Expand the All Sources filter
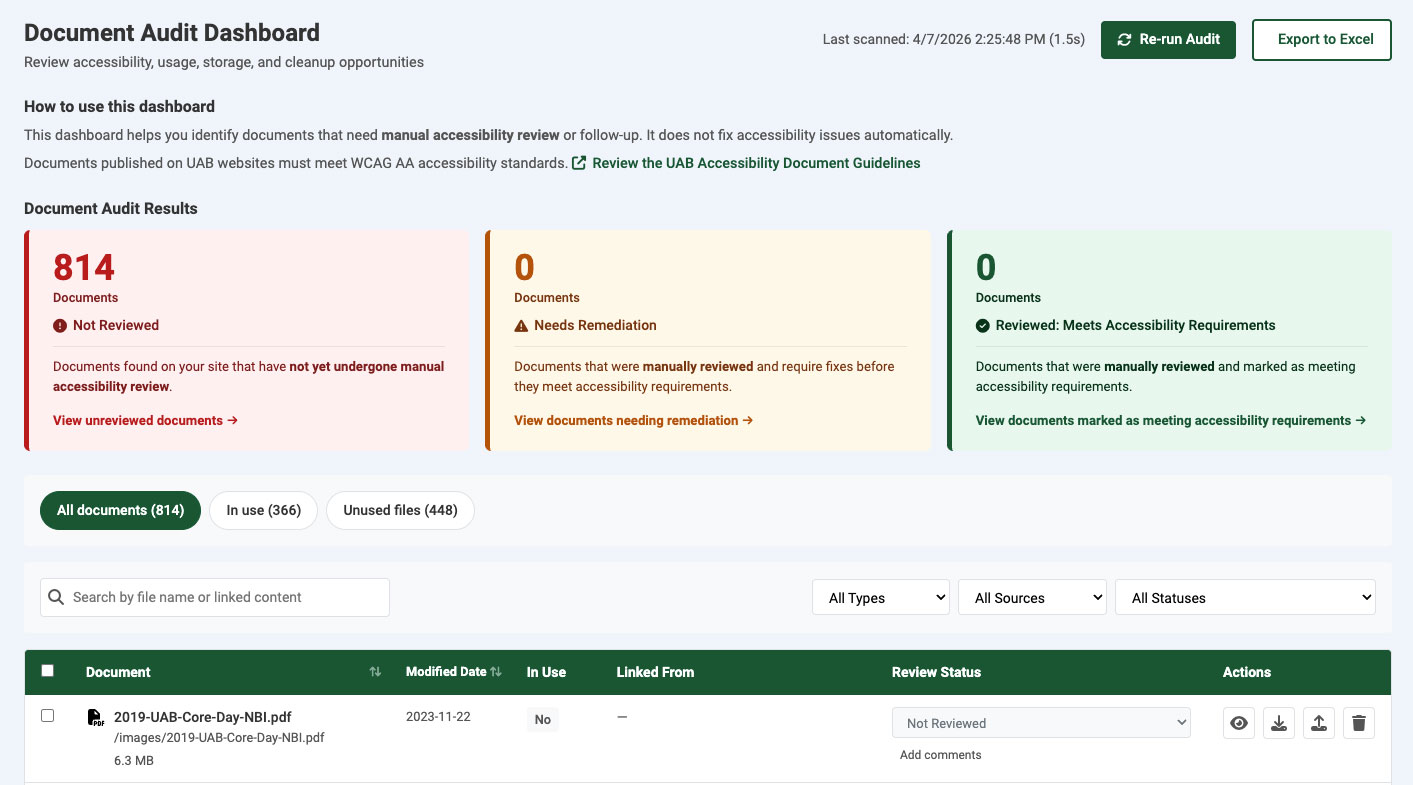 (1032, 598)
